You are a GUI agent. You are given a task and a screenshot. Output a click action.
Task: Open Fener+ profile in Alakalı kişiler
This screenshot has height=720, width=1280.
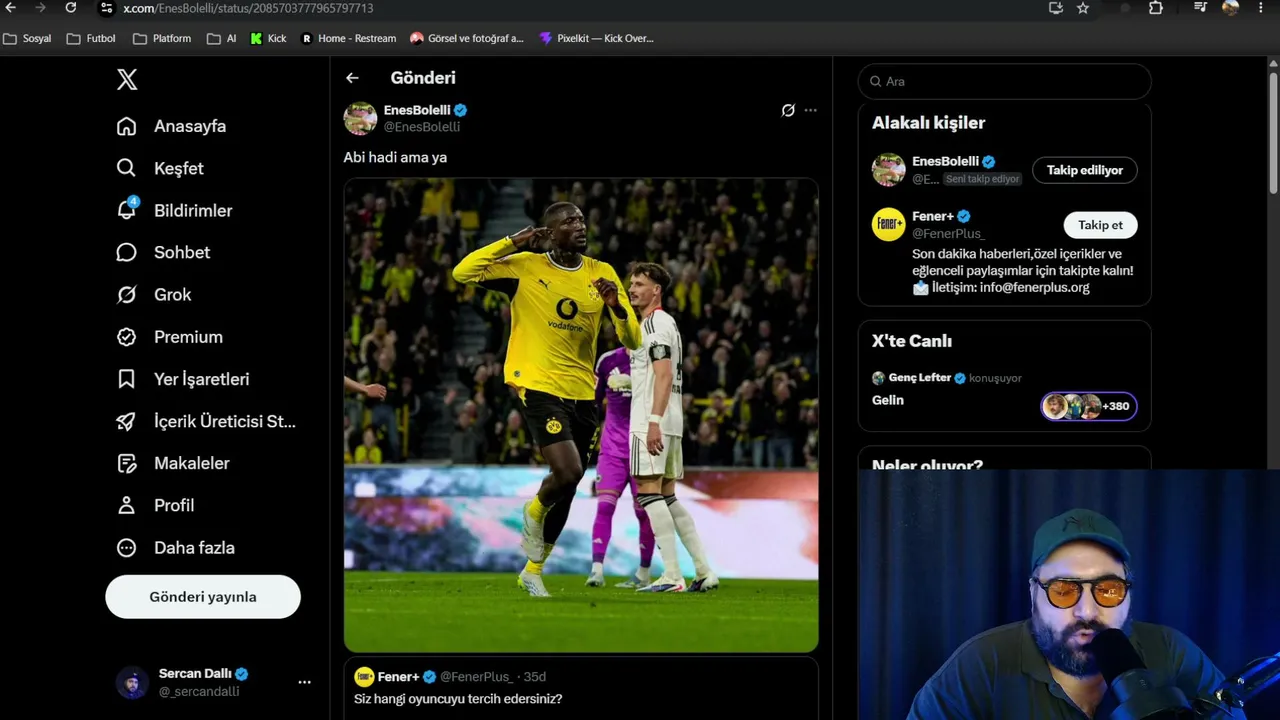tap(933, 216)
